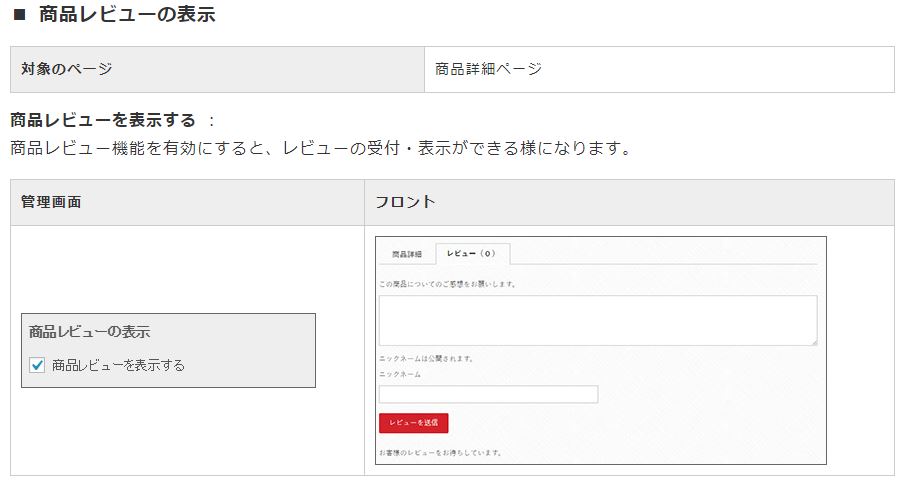Click the ニックネーム input field
This screenshot has width=920, height=494.
point(488,394)
